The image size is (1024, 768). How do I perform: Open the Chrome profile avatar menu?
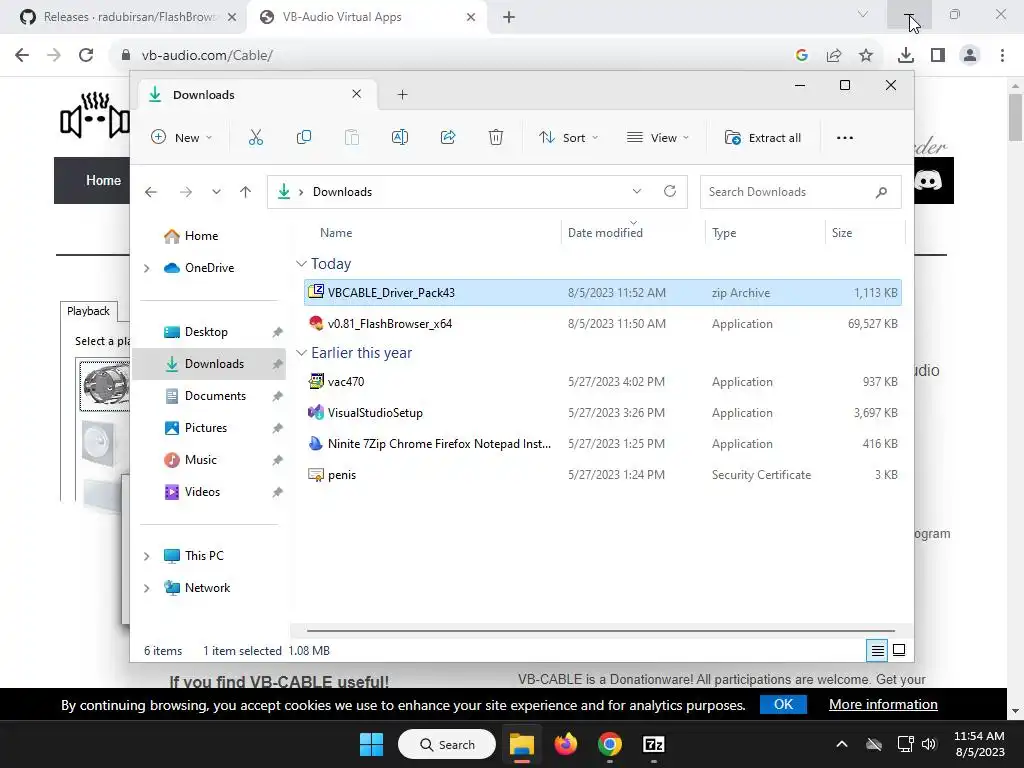(x=970, y=56)
